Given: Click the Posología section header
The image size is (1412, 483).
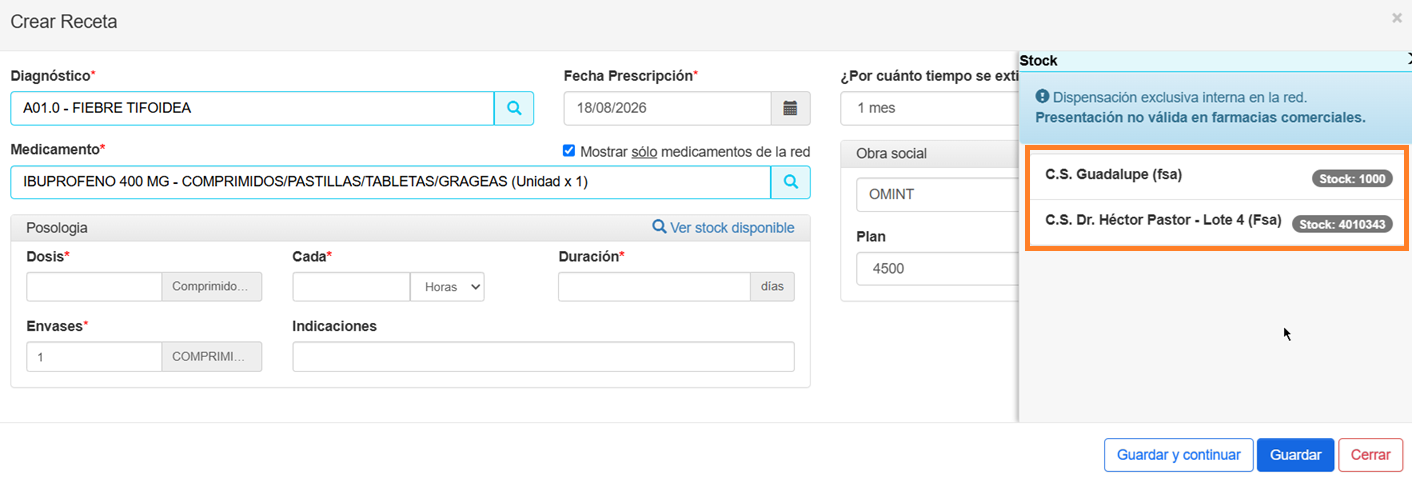Looking at the screenshot, I should tap(410, 228).
